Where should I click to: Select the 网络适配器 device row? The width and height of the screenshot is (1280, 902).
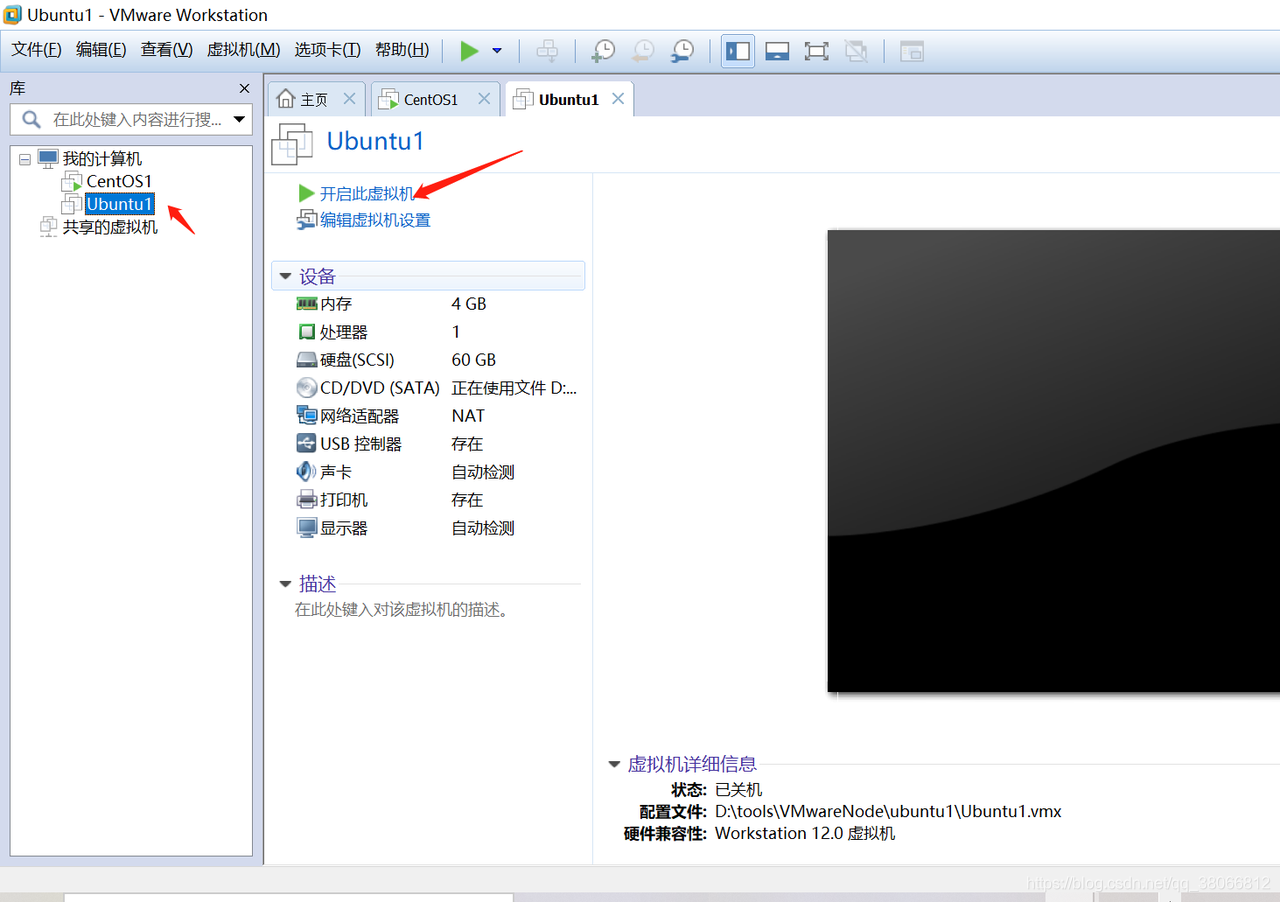(430, 416)
